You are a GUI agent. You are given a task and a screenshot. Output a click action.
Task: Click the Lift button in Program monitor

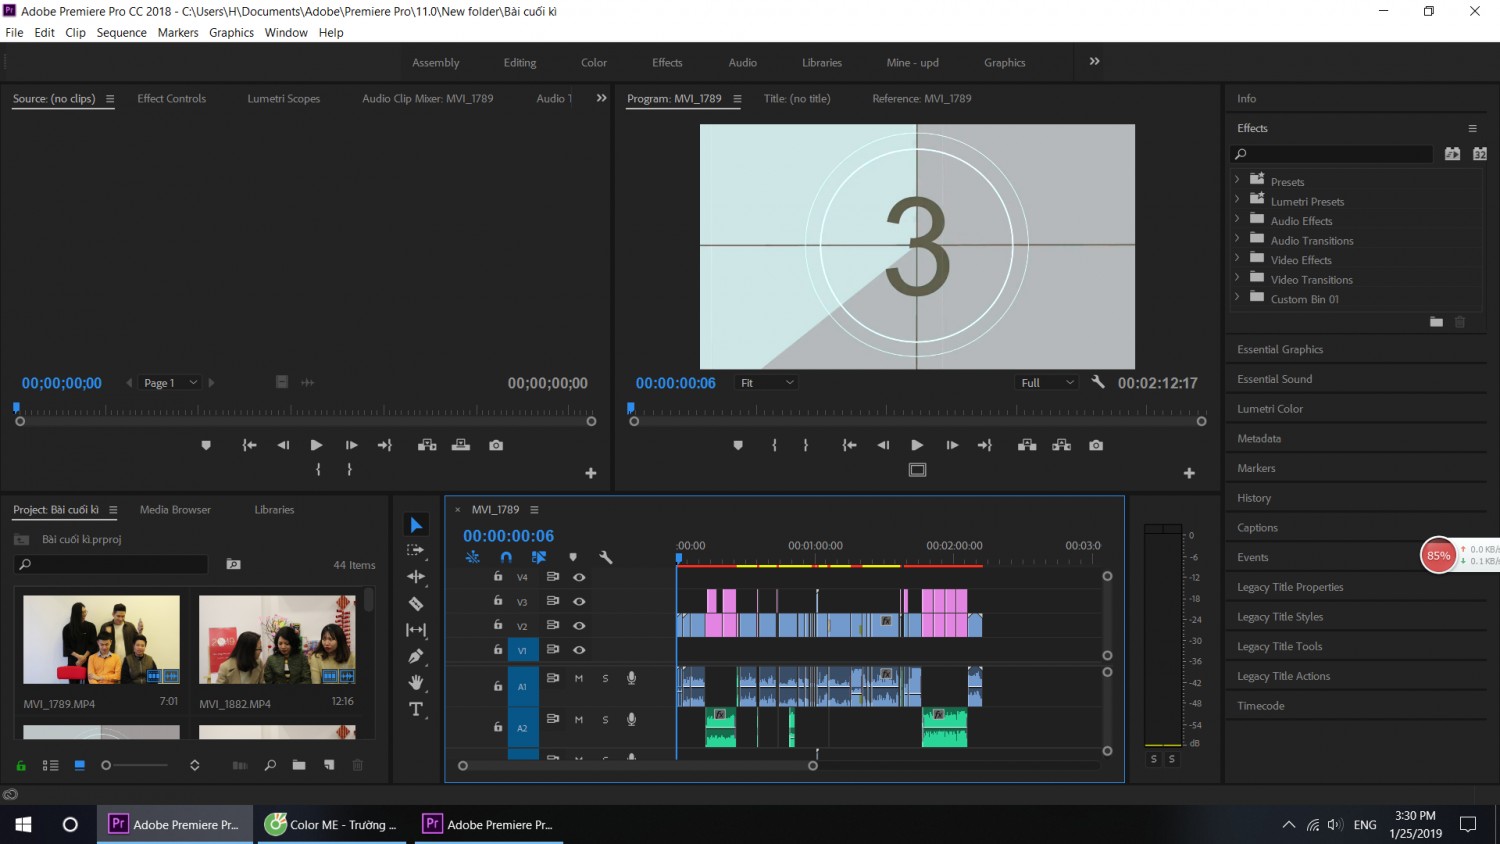1027,445
